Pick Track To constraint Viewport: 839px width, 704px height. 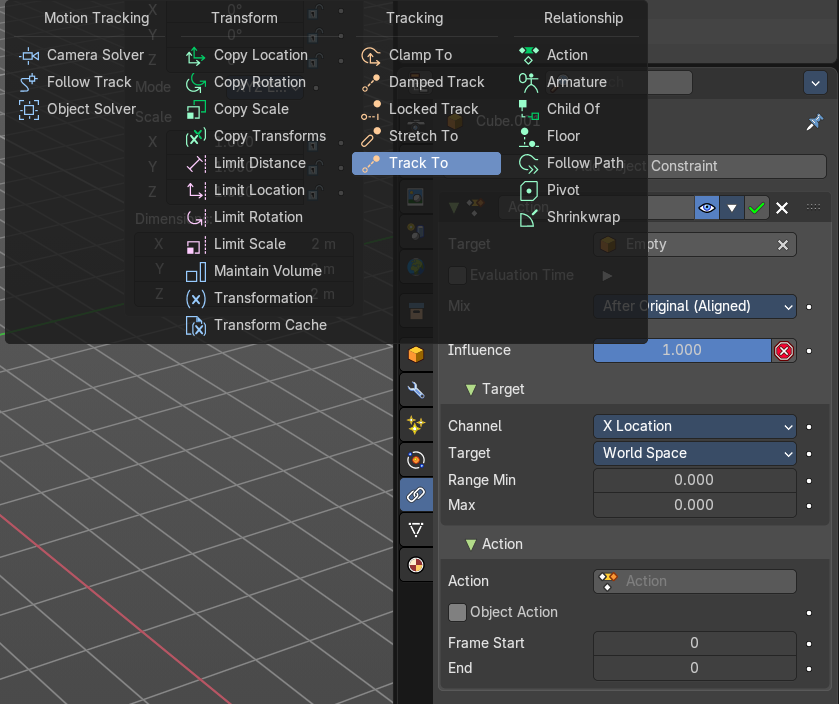[426, 163]
